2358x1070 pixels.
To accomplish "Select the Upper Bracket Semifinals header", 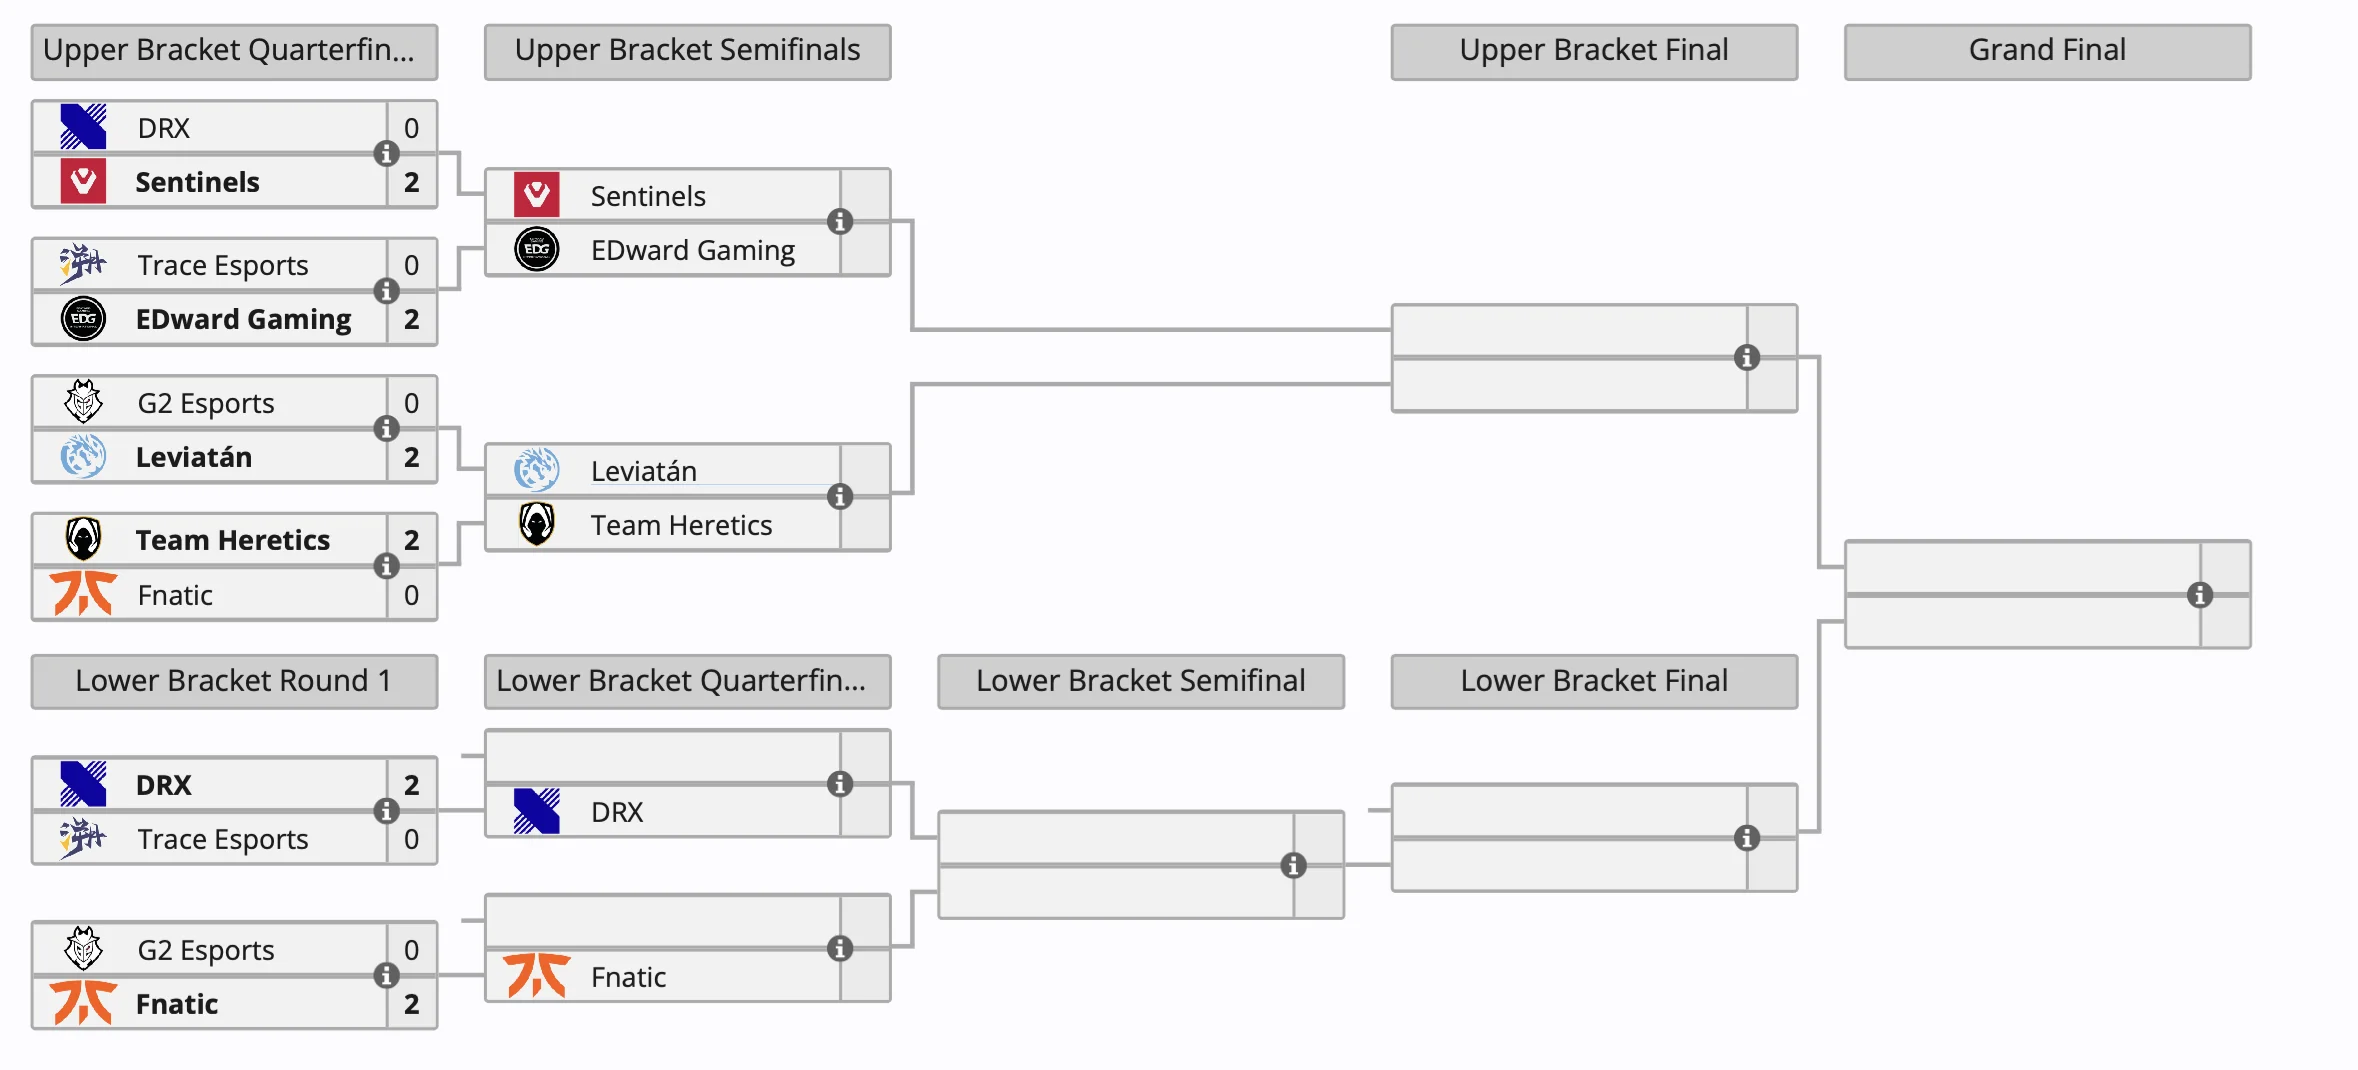I will point(687,51).
